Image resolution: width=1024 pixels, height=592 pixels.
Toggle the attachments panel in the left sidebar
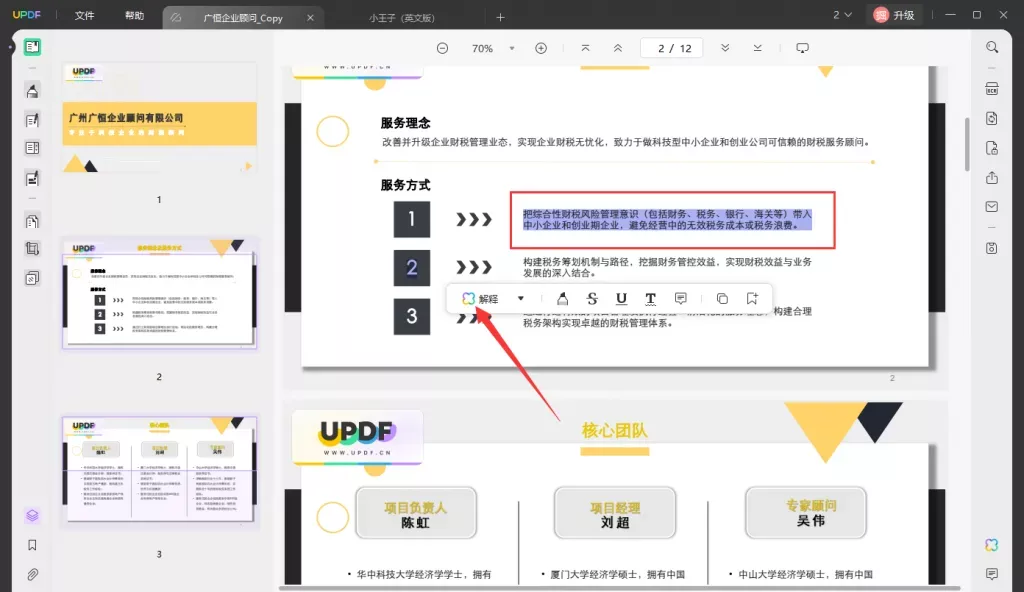point(32,574)
